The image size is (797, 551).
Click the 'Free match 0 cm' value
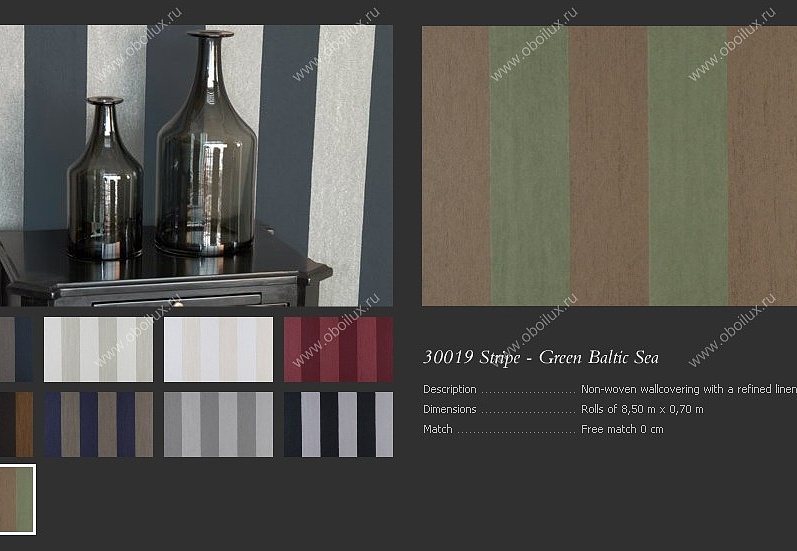click(x=622, y=429)
